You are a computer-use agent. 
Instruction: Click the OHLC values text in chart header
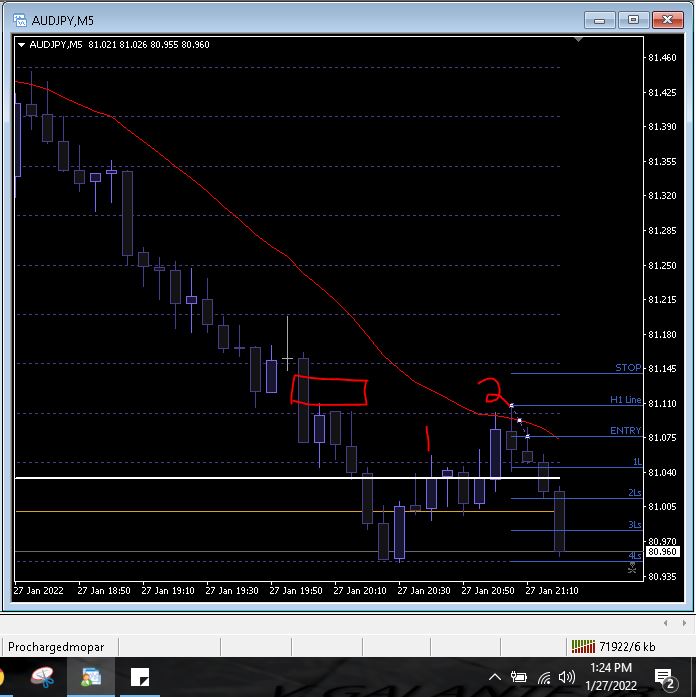[x=148, y=45]
